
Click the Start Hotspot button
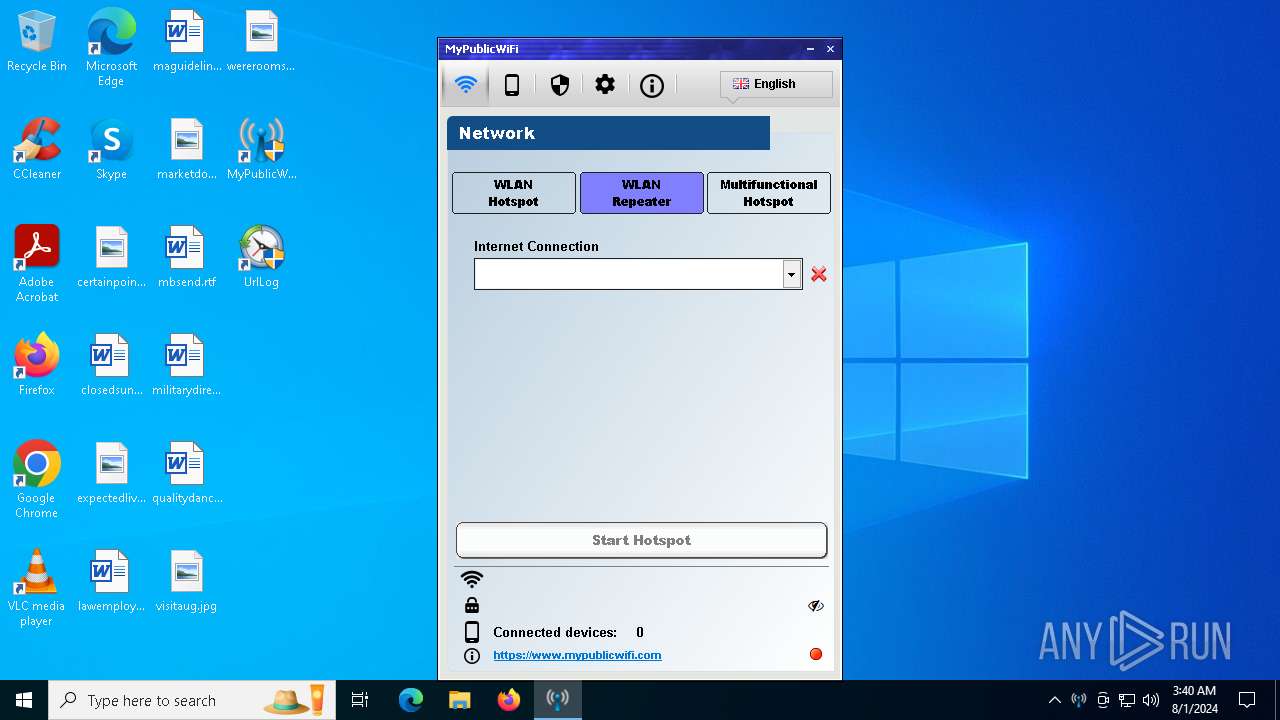[x=642, y=540]
